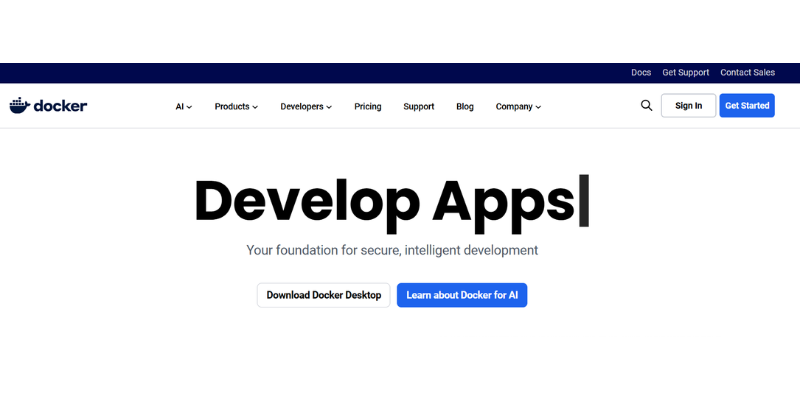The height and width of the screenshot is (400, 800).
Task: Open the Docs link in top bar
Action: pyautogui.click(x=641, y=73)
